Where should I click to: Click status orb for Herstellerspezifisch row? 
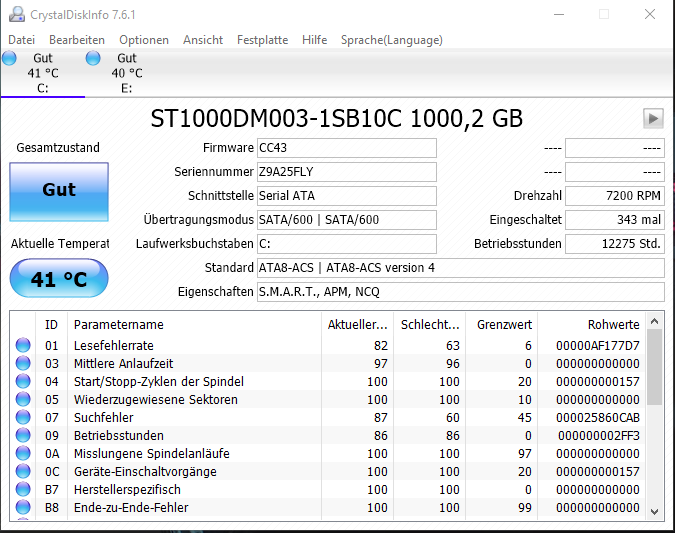point(23,490)
